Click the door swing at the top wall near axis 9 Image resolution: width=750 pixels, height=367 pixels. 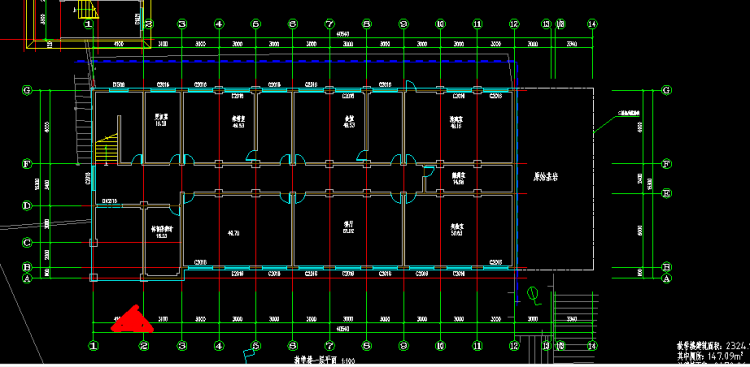click(x=410, y=86)
